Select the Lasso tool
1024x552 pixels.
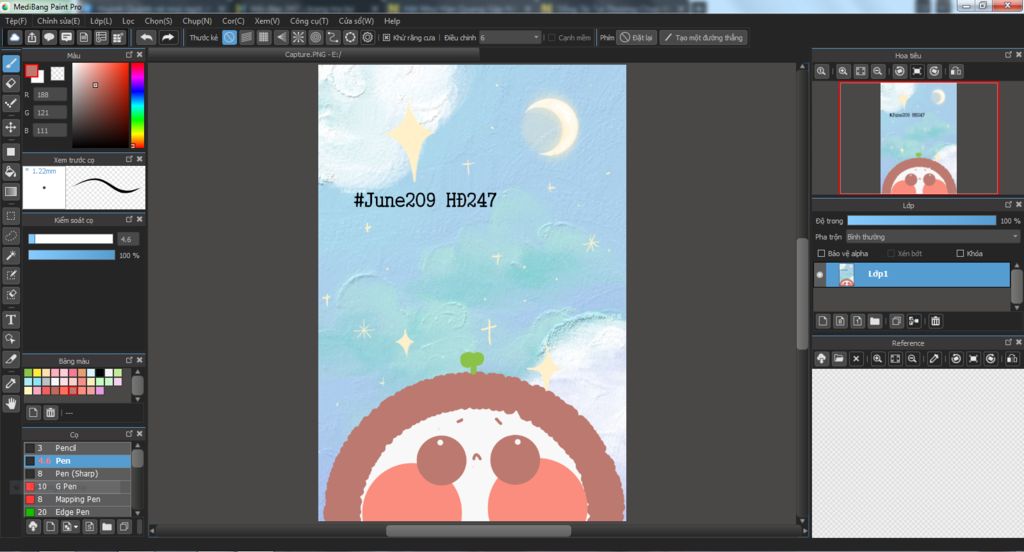tap(10, 236)
